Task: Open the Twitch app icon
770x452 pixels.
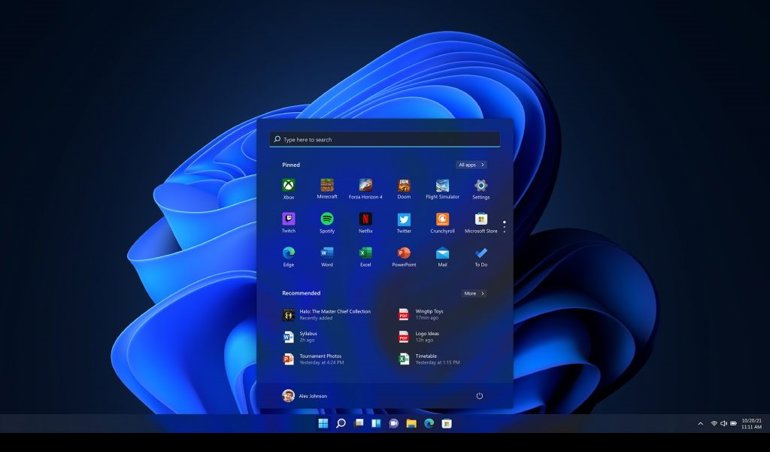Action: point(288,220)
